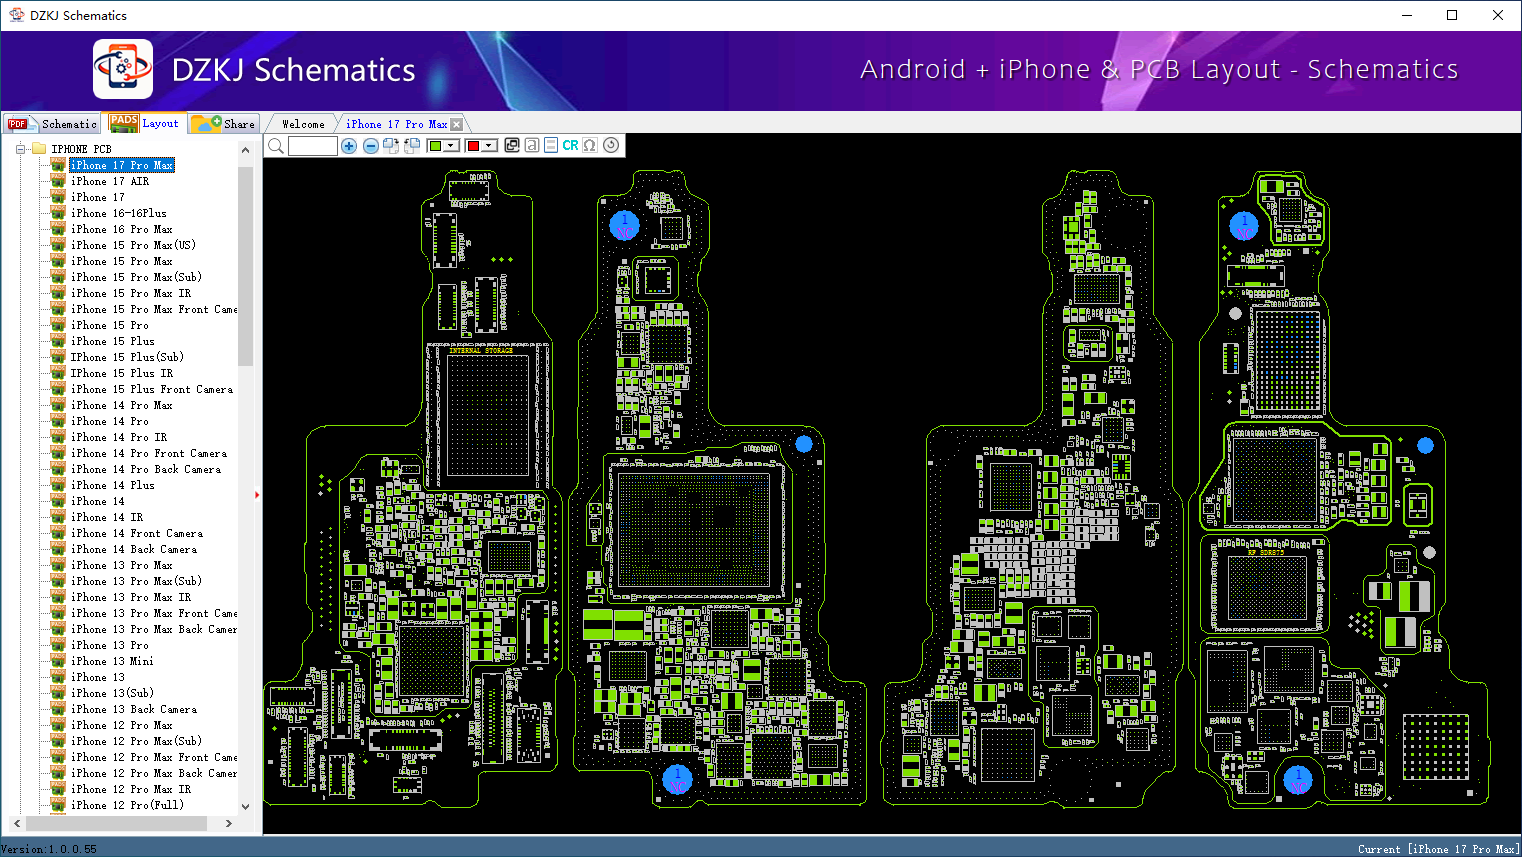Click the tree panel scroll down arrow
Screen dimensions: 1522x857
(x=246, y=806)
